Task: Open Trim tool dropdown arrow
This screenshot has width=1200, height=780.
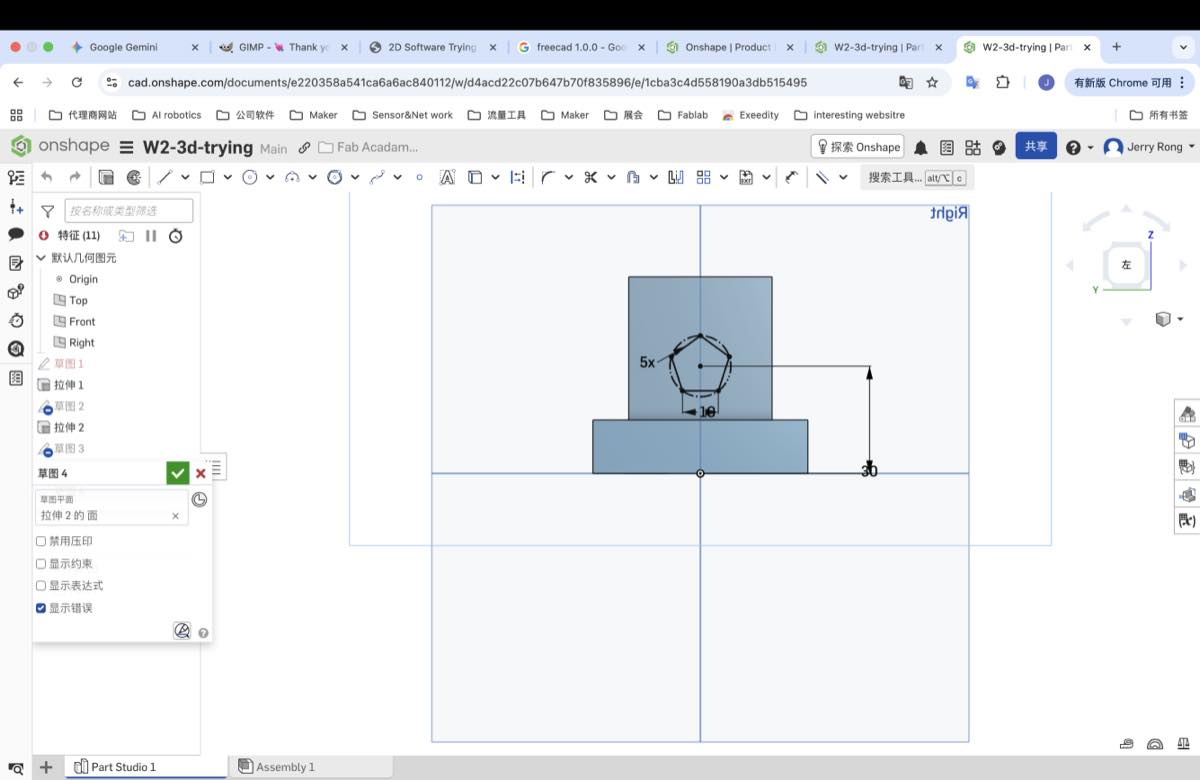Action: 610,177
